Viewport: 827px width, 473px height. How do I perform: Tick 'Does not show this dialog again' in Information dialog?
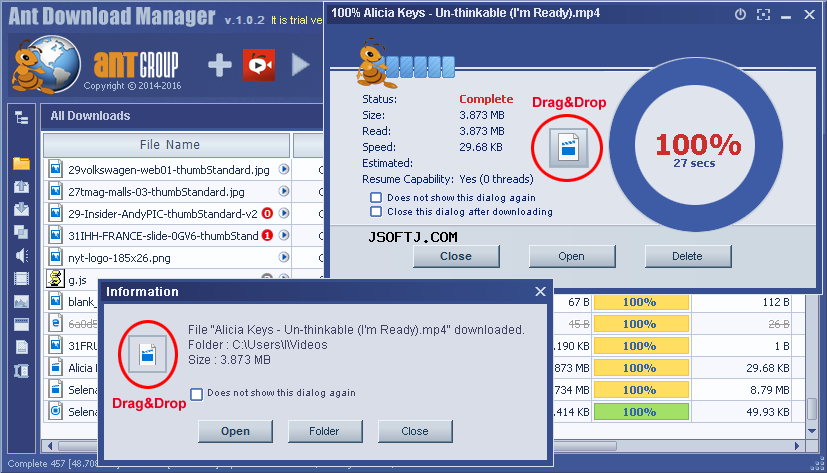[x=196, y=394]
